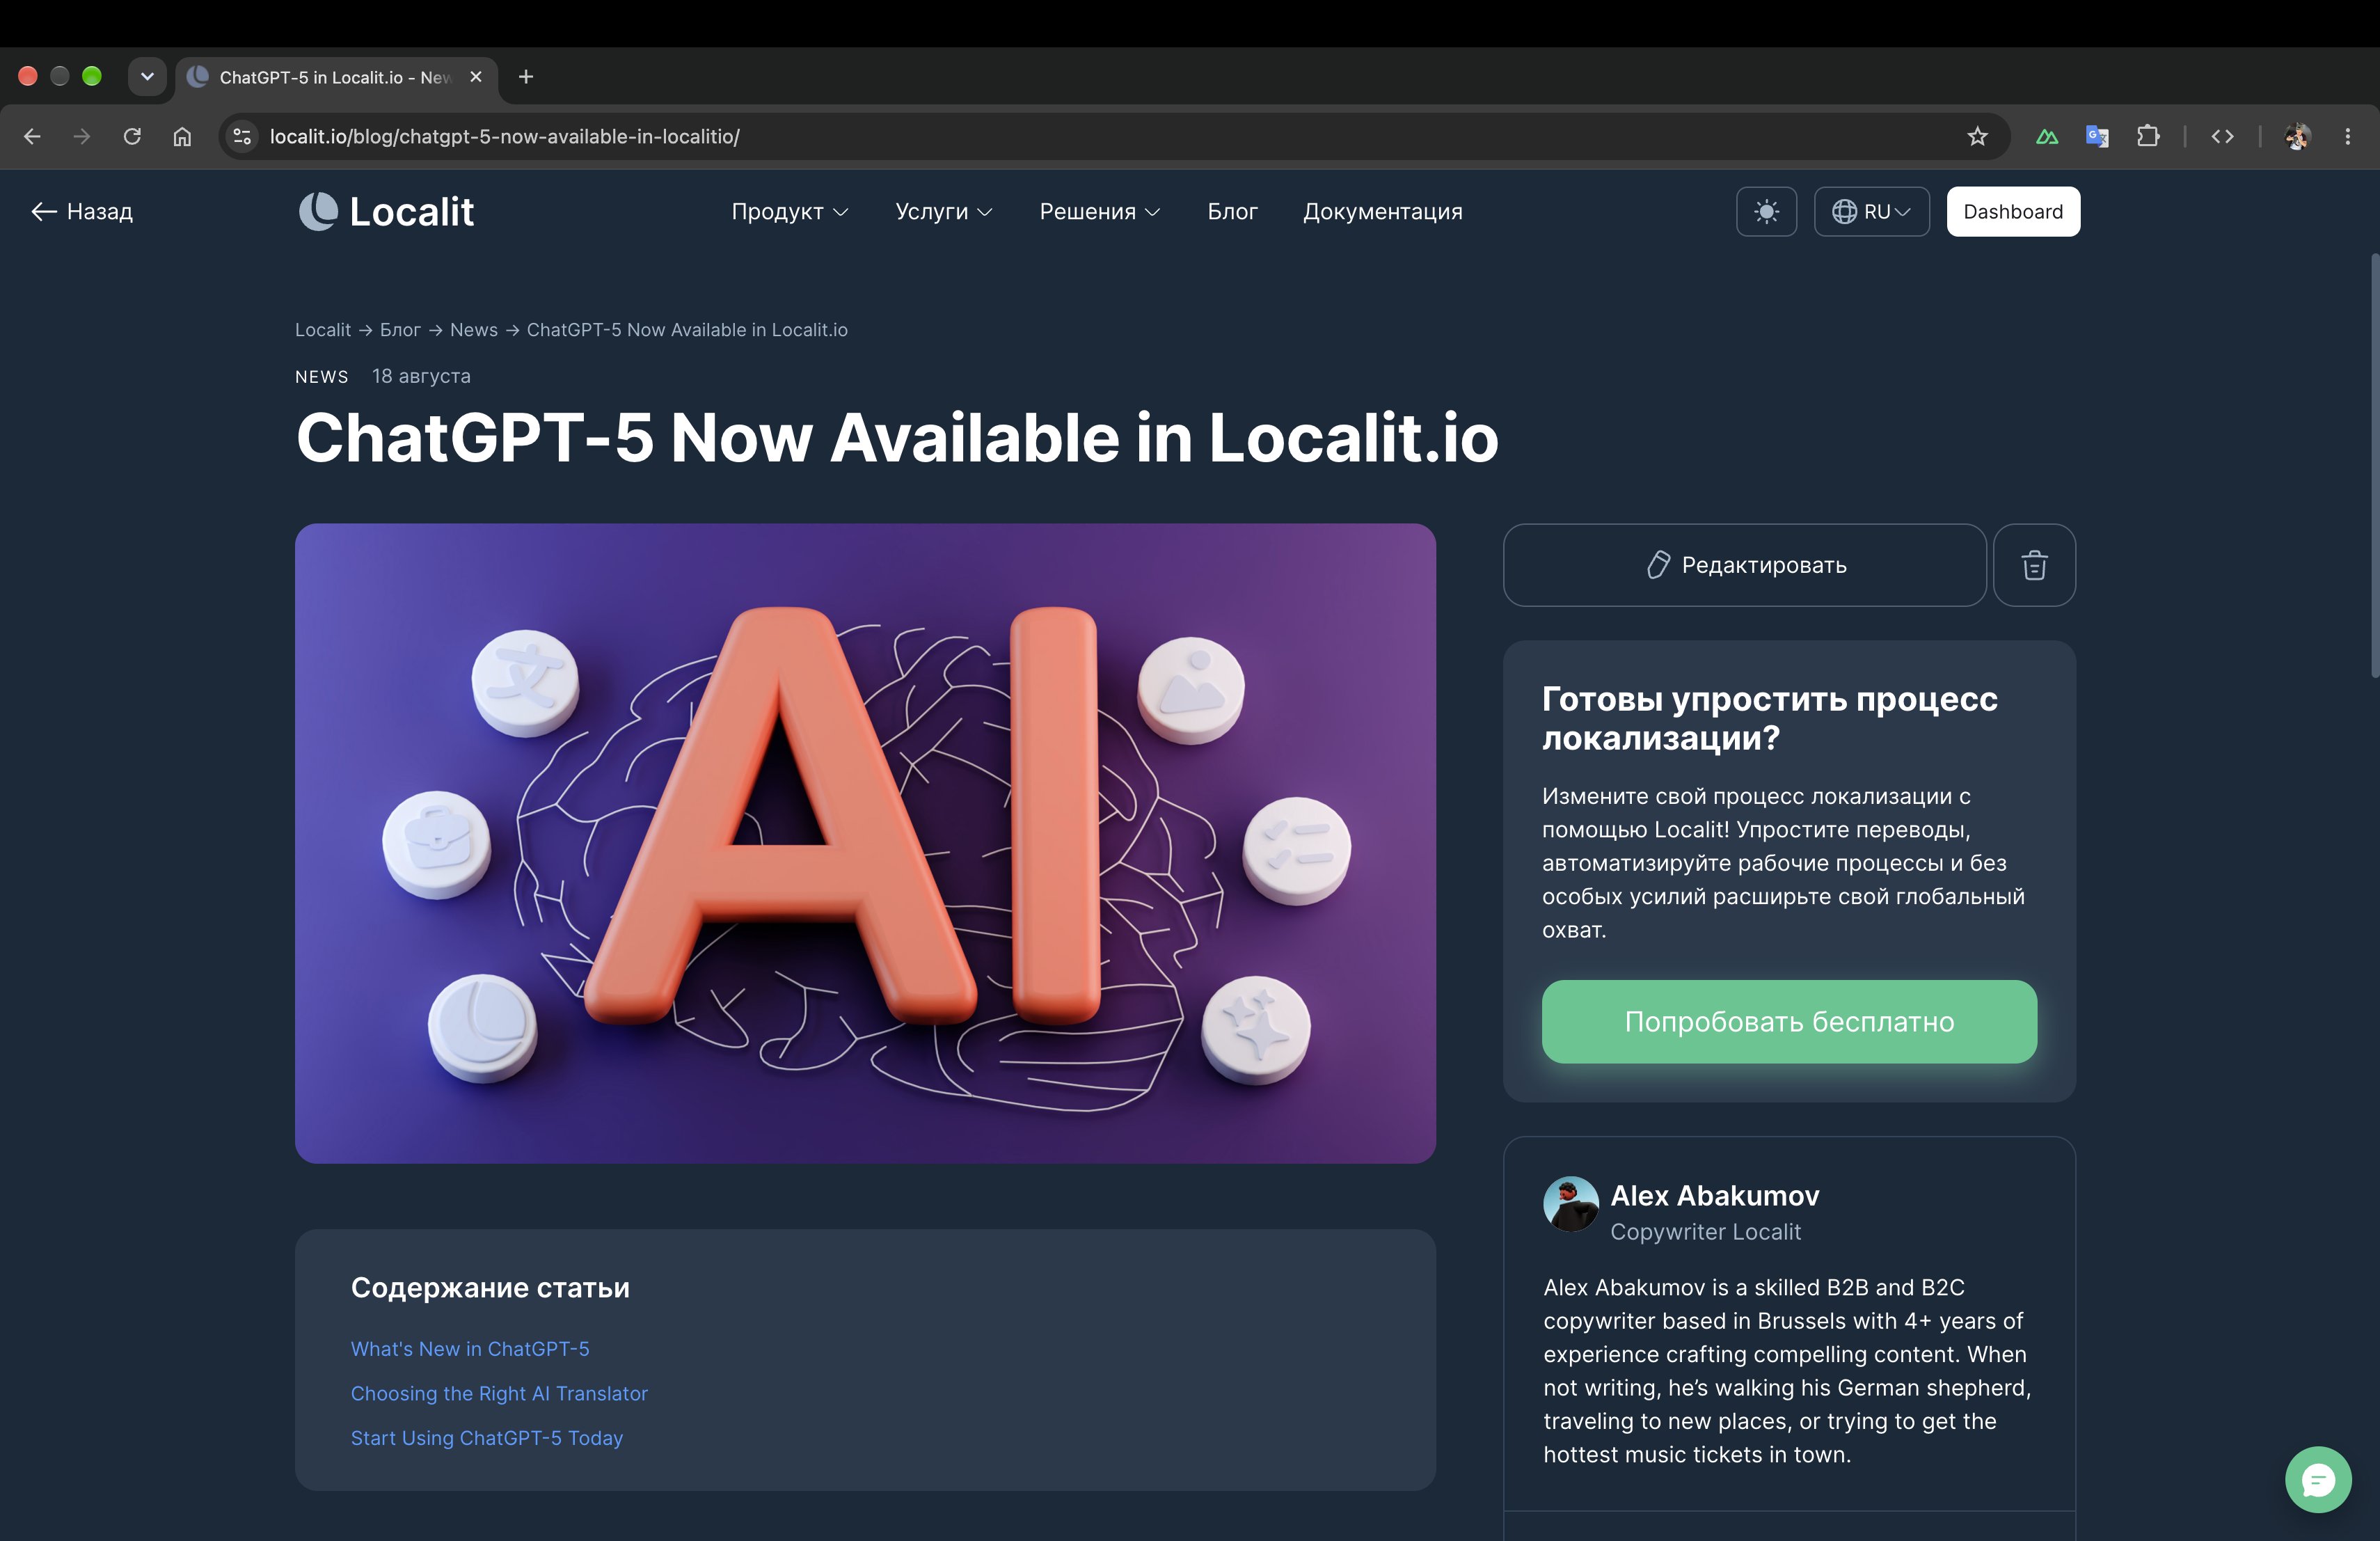Toggle the light/dark theme sun button
This screenshot has width=2380, height=1541.
tap(1767, 212)
